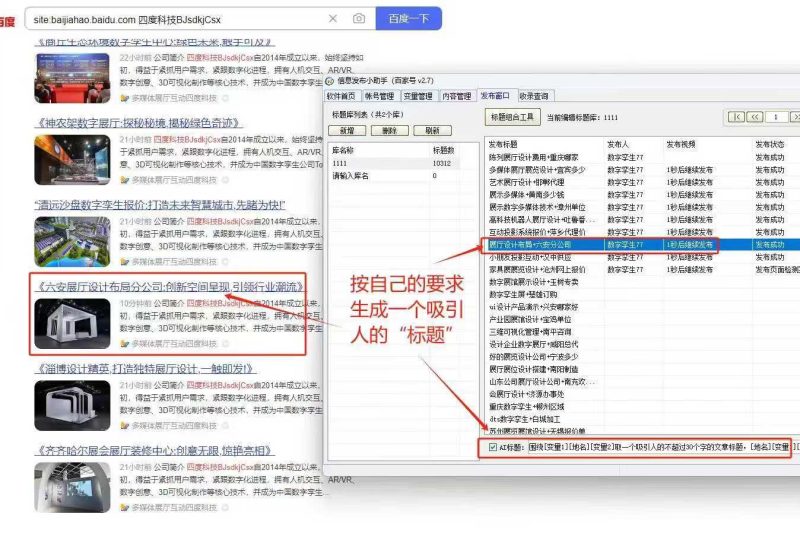Switch to 帐号管理 tab
Image resolution: width=800 pixels, height=533 pixels.
click(379, 96)
